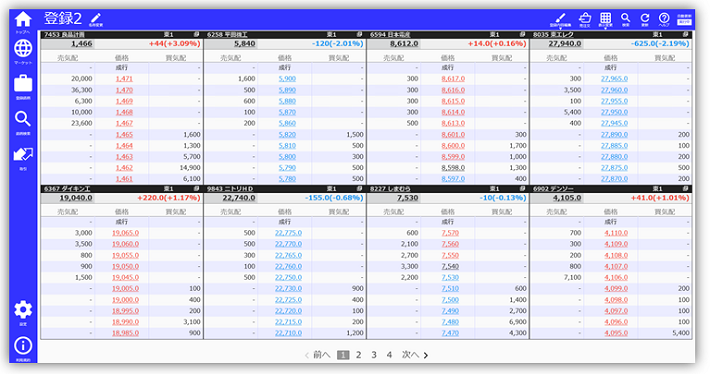Click the top toolbar magnifier search icon

625,19
